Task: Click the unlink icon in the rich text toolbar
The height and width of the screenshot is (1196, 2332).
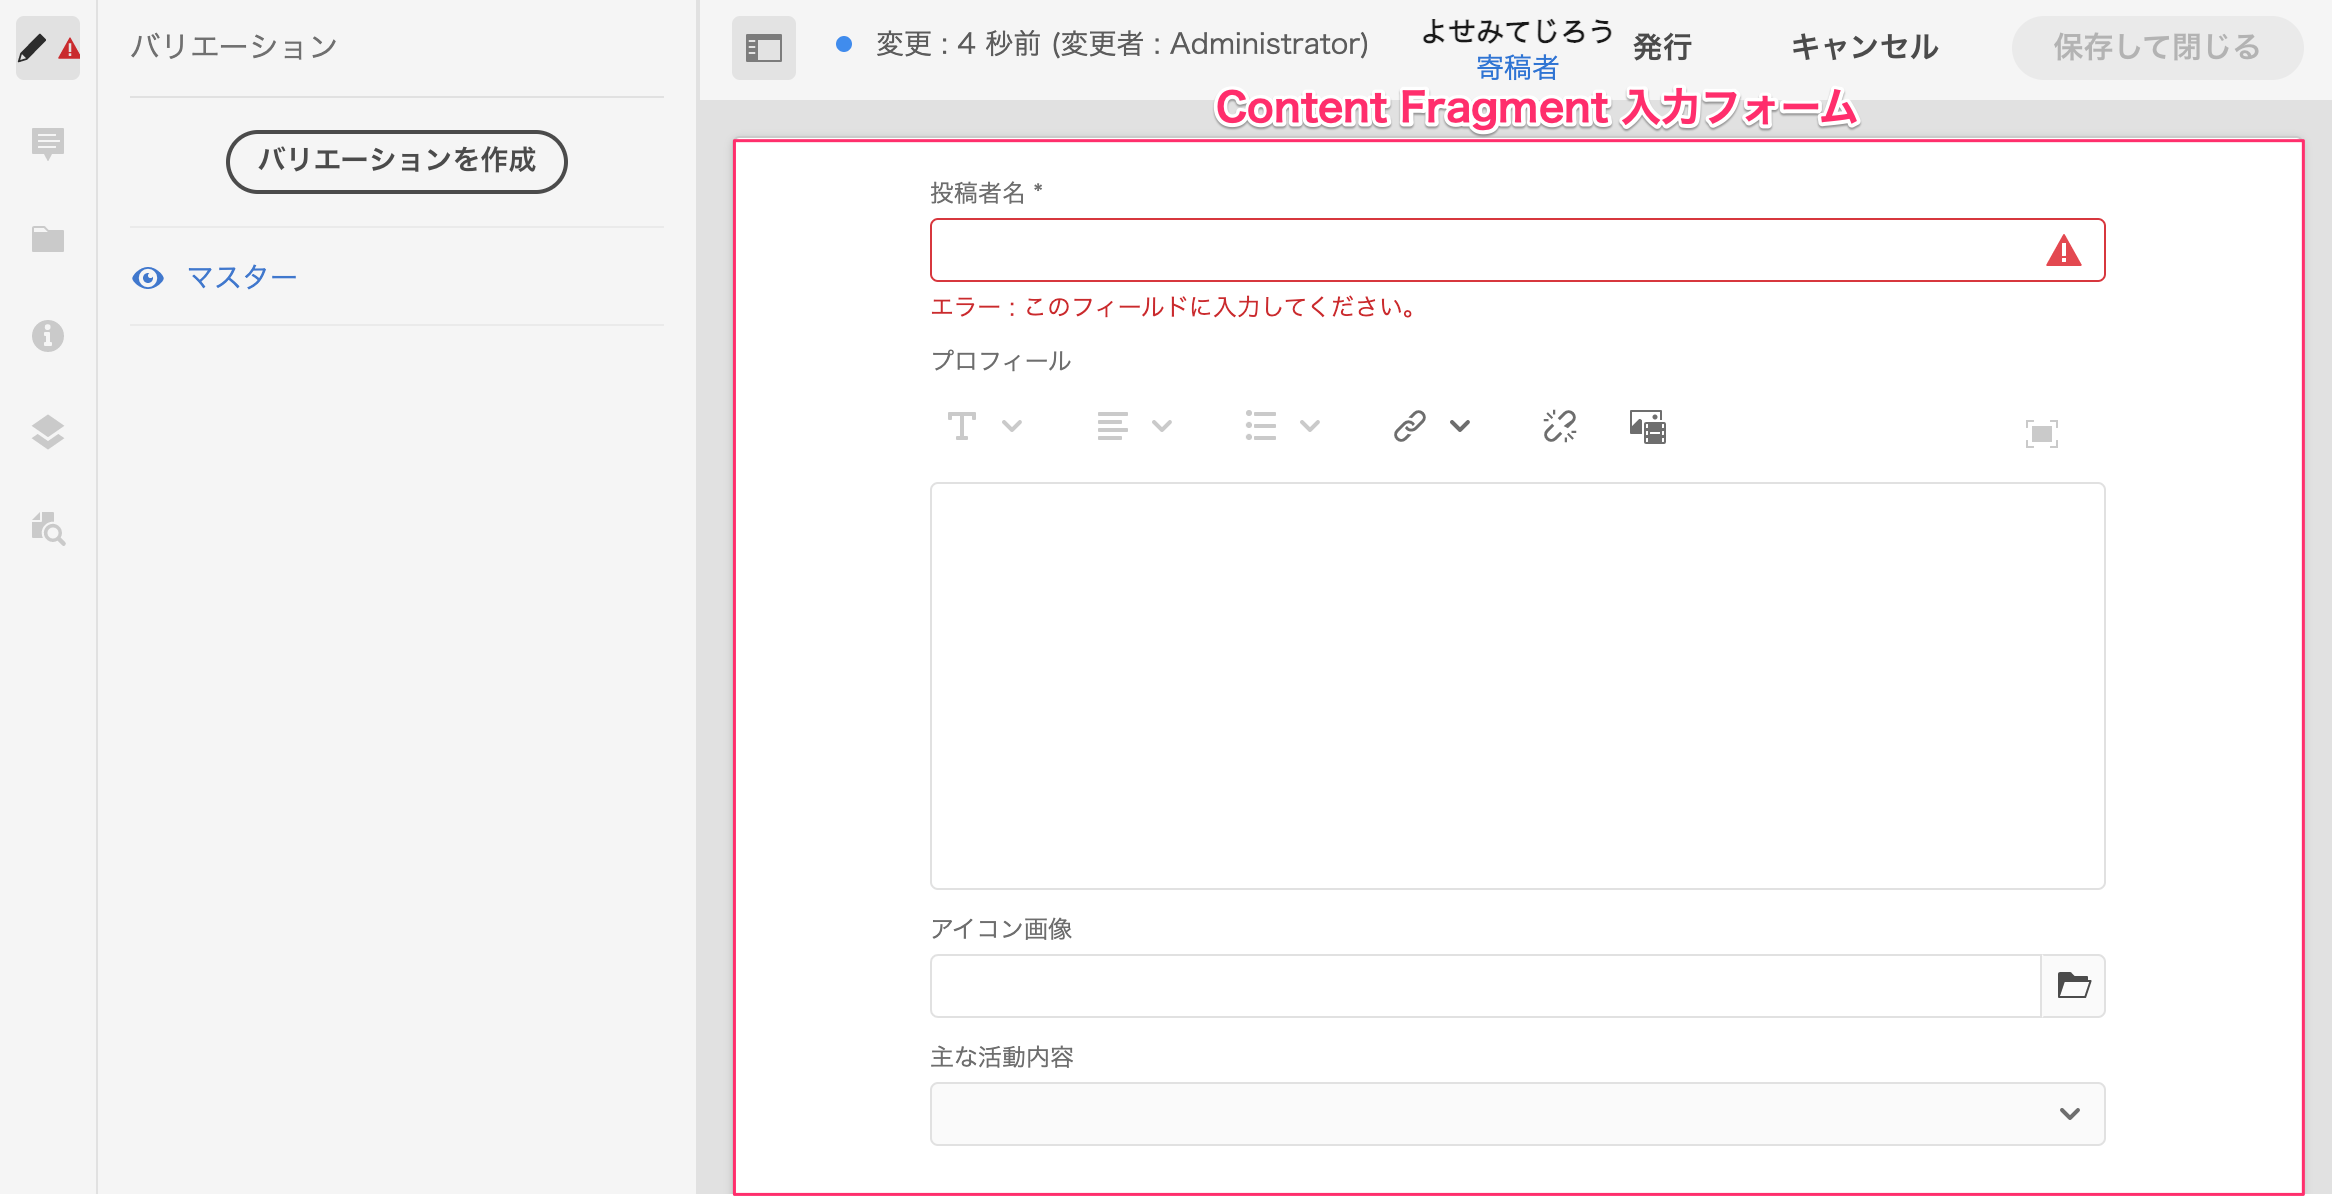Action: click(1557, 426)
